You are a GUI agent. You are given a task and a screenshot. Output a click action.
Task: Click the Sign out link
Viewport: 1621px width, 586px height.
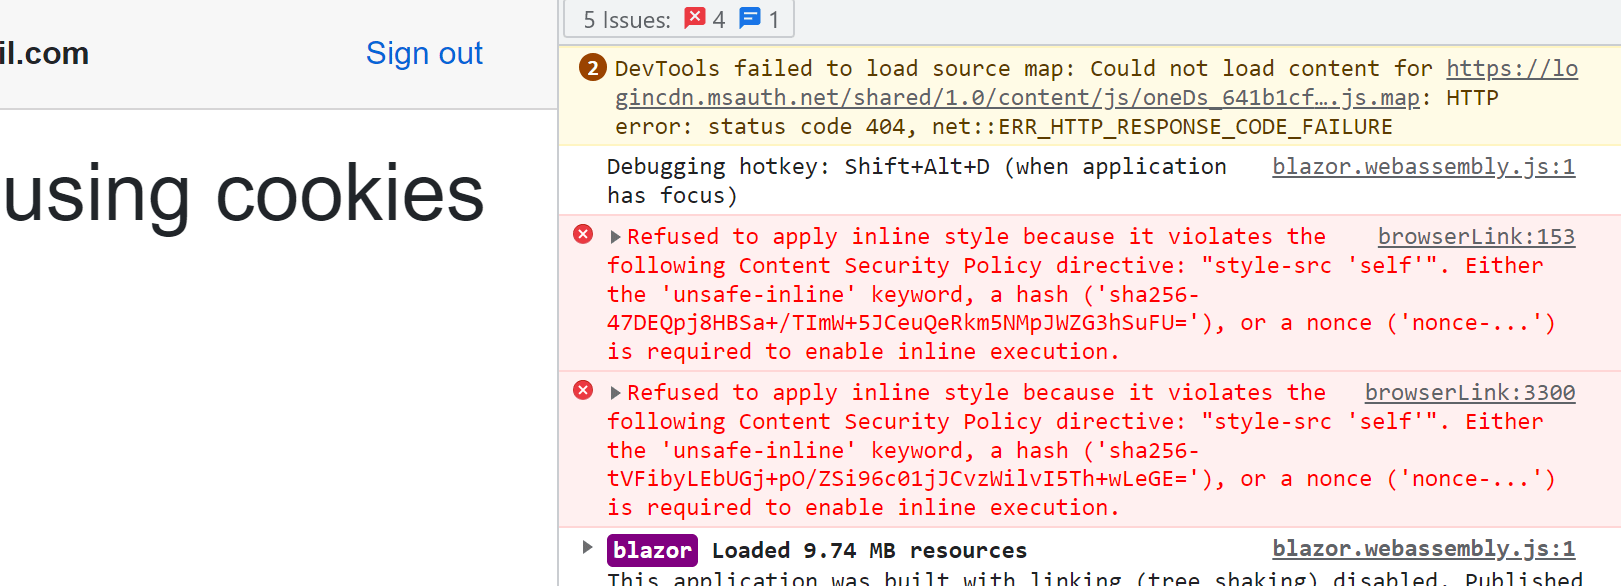tap(424, 53)
